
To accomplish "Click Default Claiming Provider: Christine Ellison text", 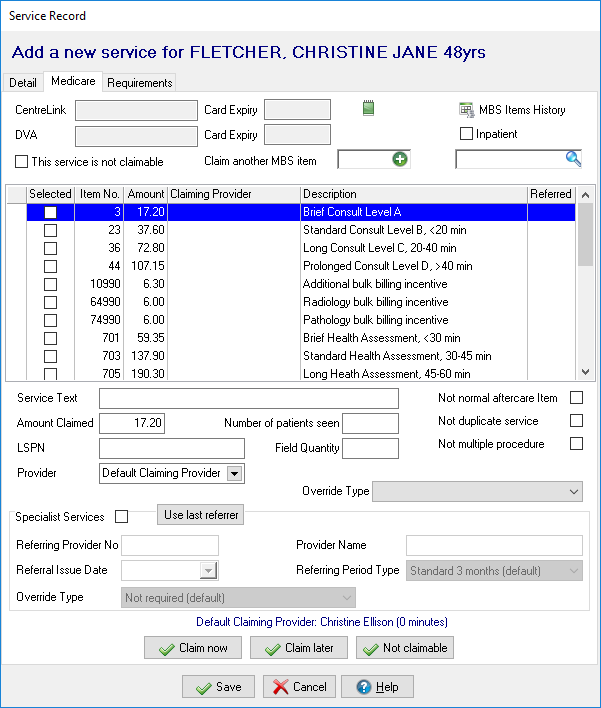I will (x=321, y=622).
